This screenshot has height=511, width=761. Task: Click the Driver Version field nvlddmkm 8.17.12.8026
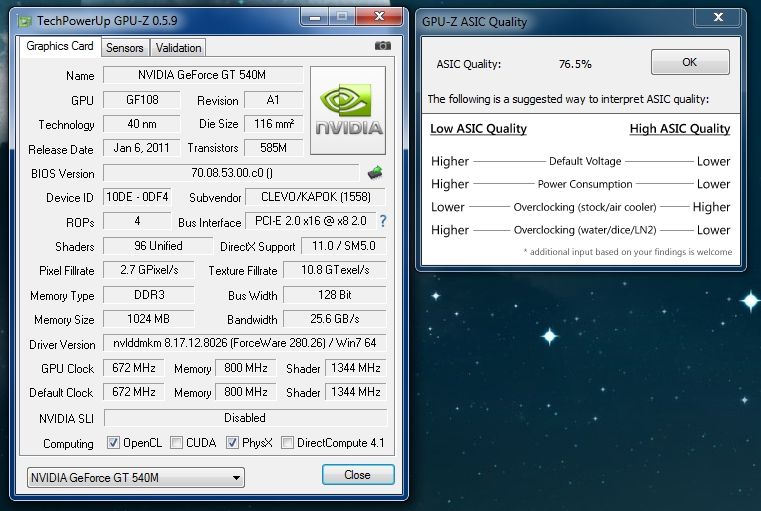(245, 343)
